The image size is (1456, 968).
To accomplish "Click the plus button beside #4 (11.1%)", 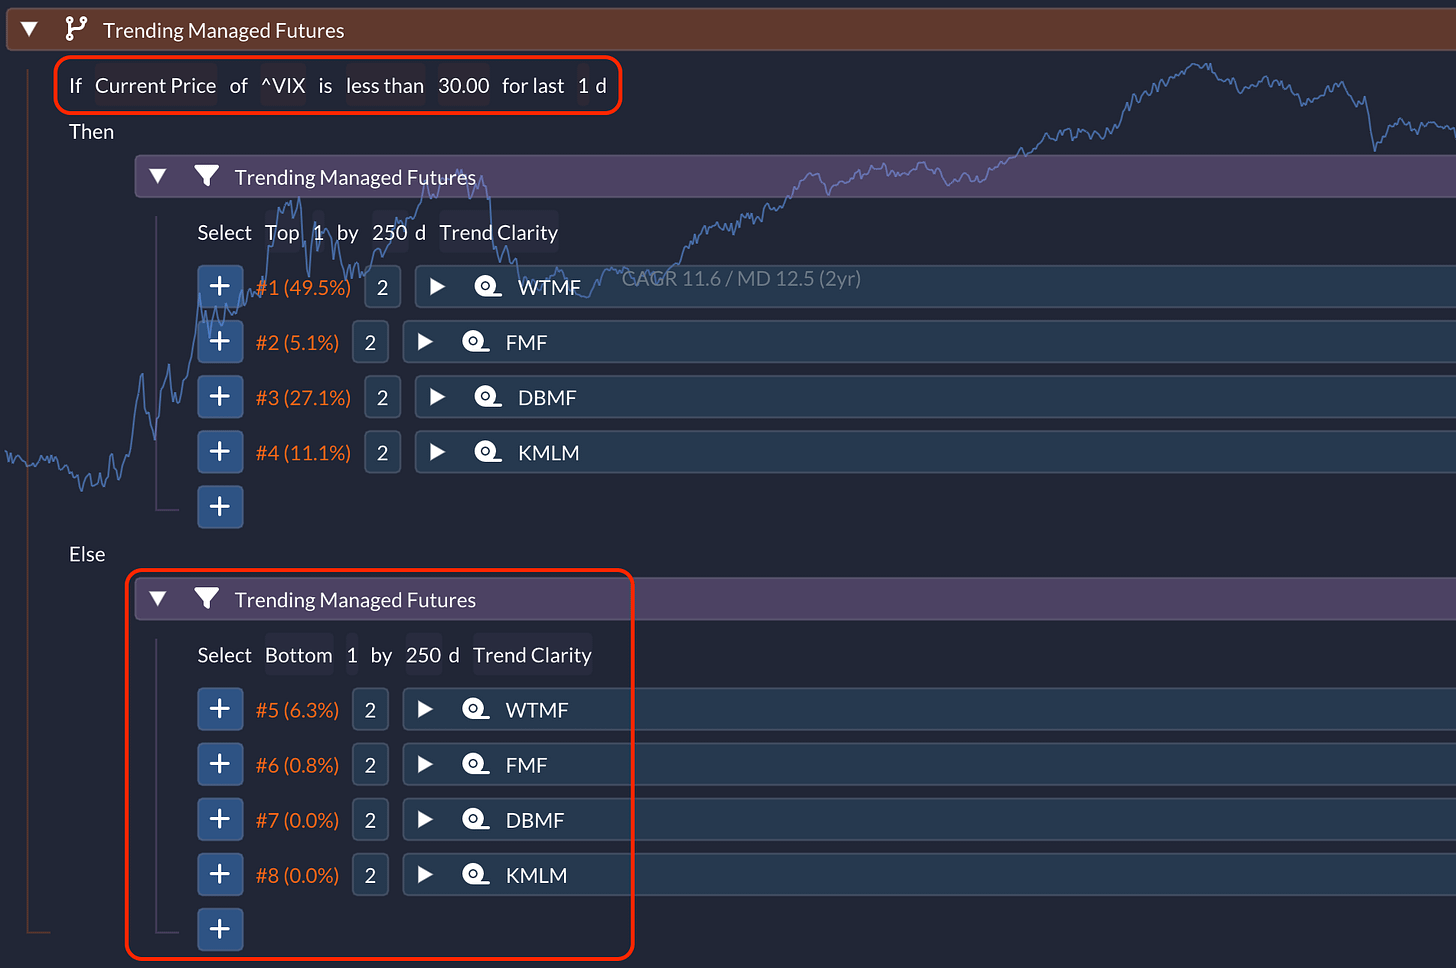I will (x=220, y=452).
